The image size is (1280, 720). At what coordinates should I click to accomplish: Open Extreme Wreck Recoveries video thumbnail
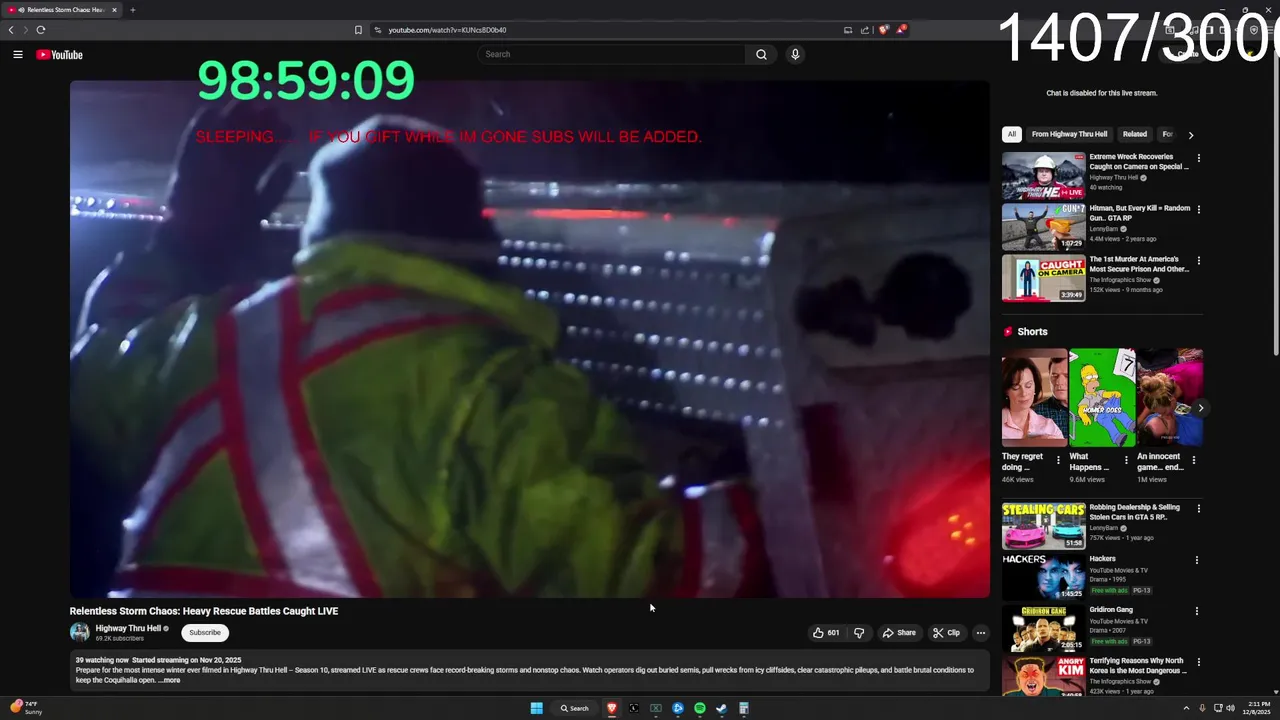click(1043, 176)
